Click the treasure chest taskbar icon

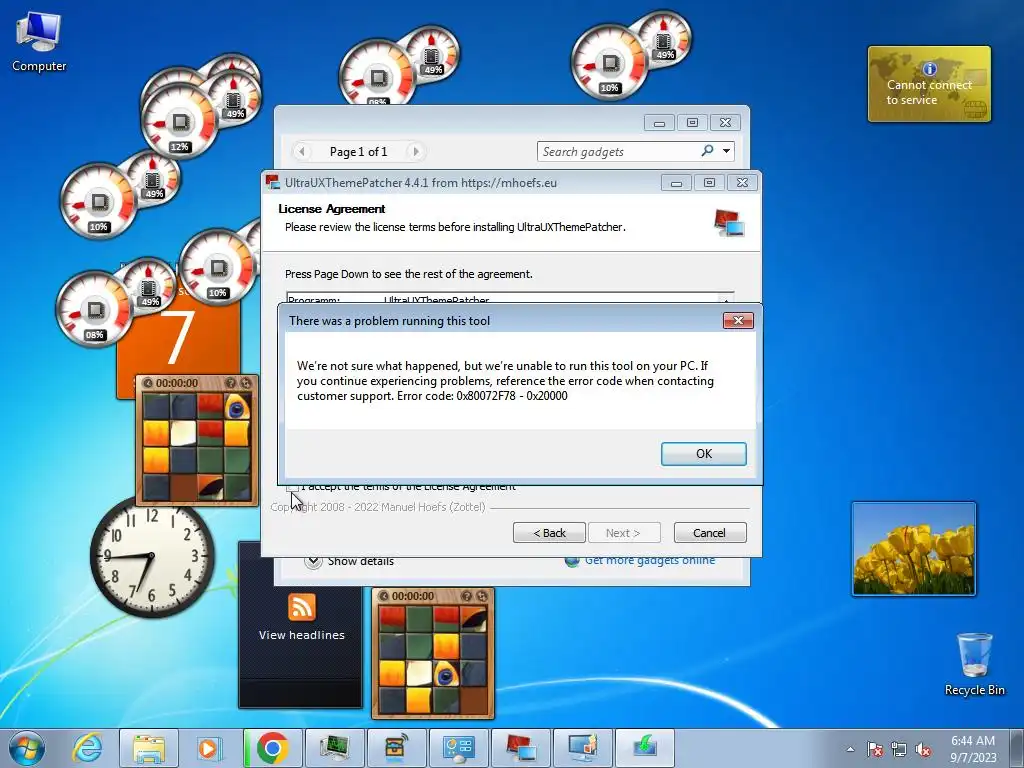tap(396, 748)
